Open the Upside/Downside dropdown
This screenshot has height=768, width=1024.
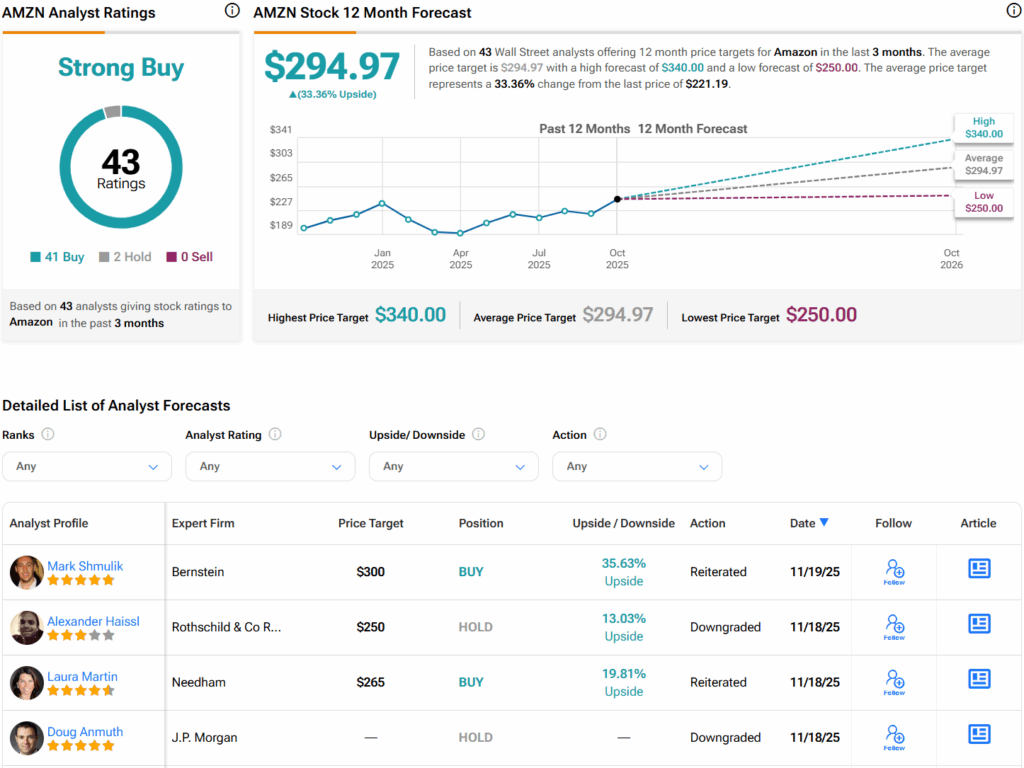(453, 466)
